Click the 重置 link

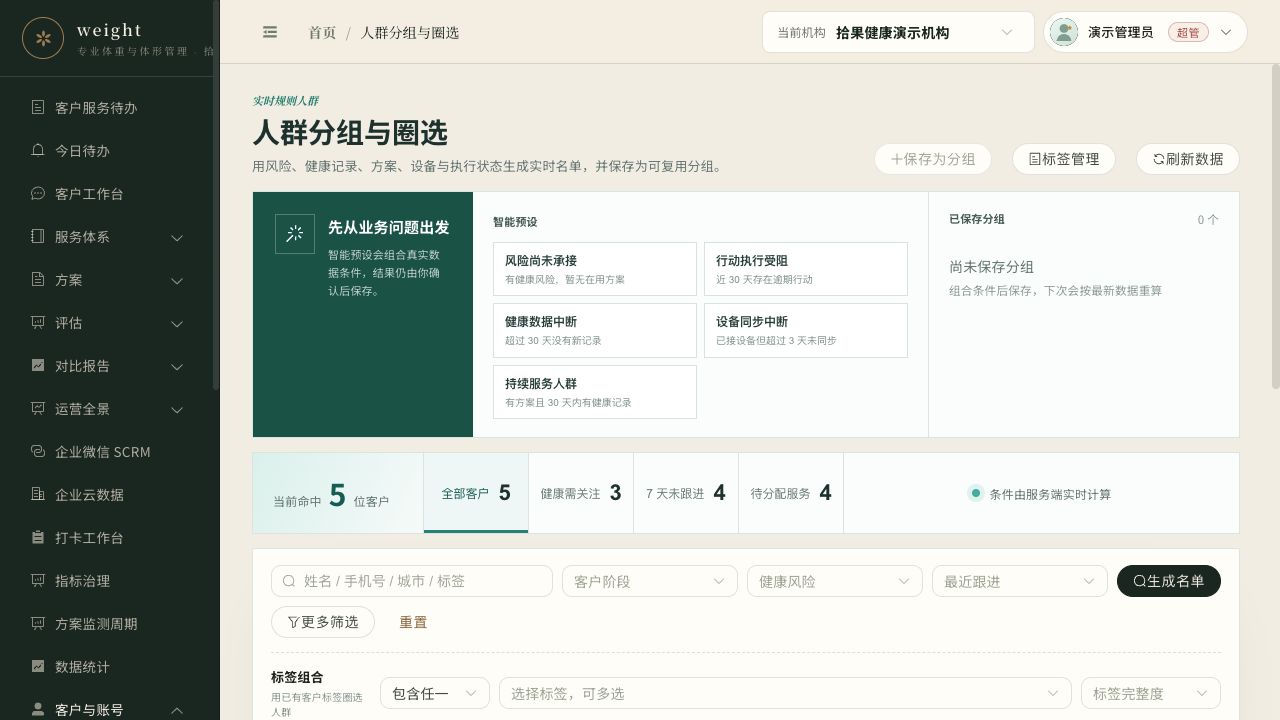413,622
